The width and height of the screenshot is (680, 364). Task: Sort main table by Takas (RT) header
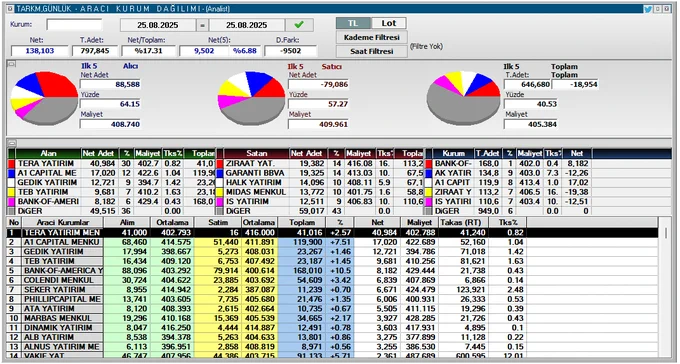click(463, 223)
